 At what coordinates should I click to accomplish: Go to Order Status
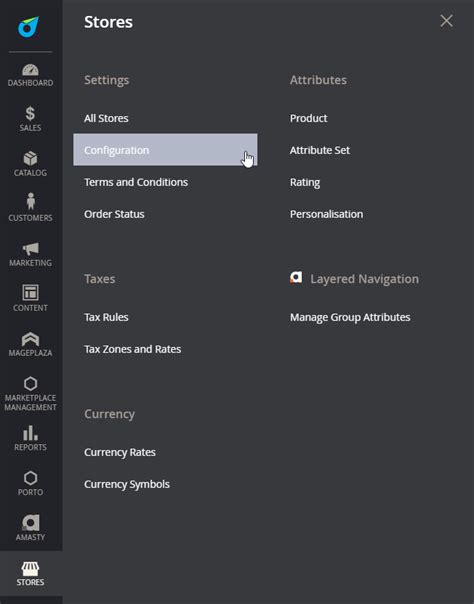point(114,214)
